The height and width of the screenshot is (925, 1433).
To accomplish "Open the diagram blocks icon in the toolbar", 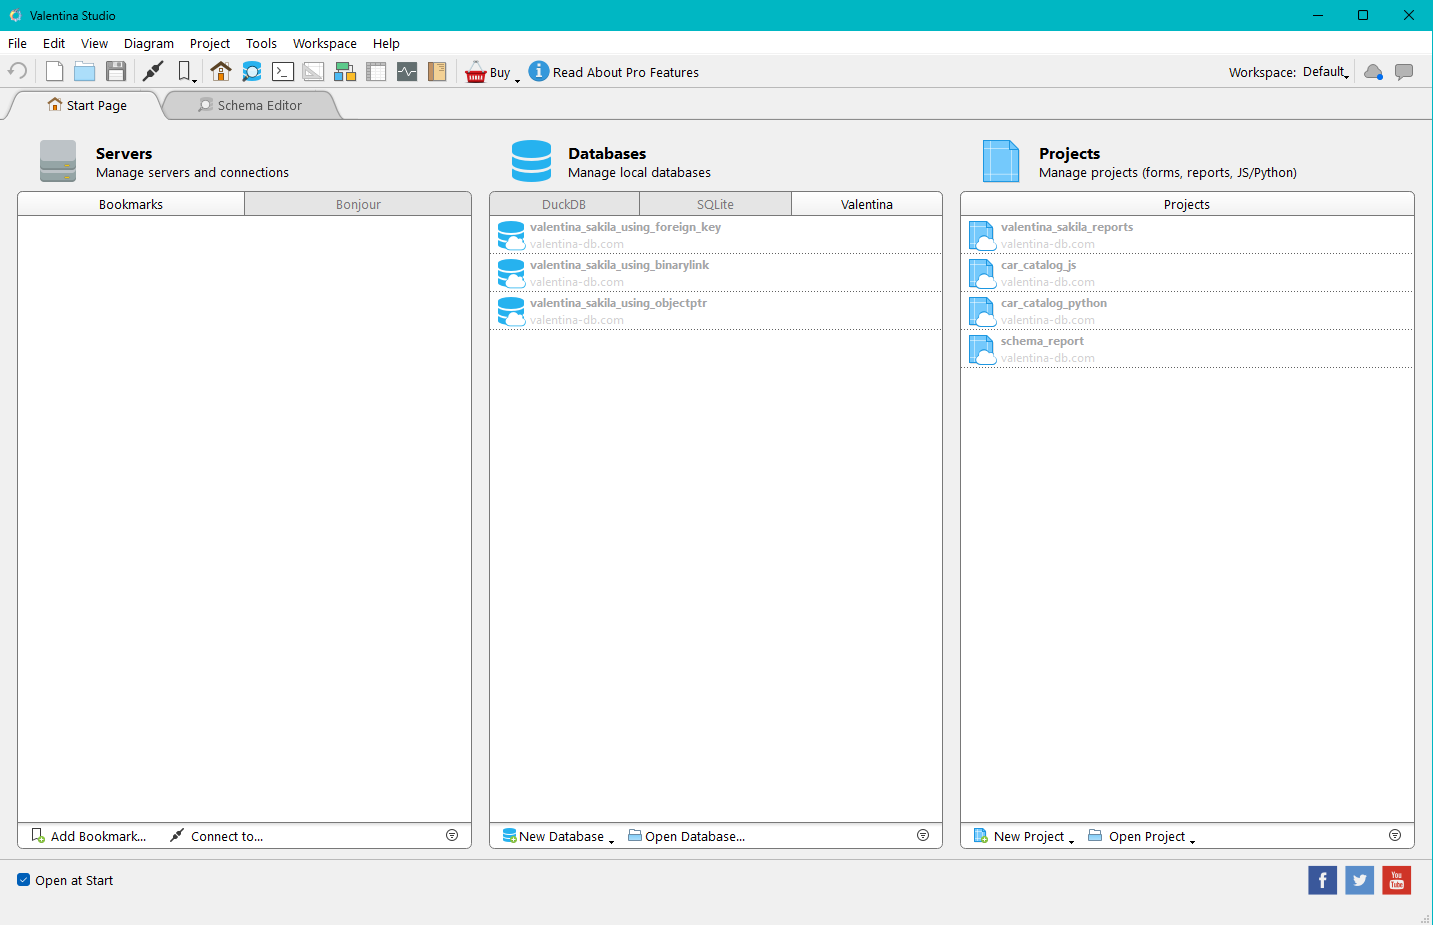I will (345, 71).
